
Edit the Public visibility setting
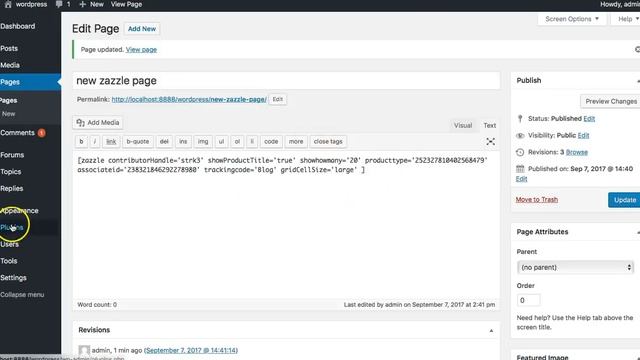tap(583, 136)
